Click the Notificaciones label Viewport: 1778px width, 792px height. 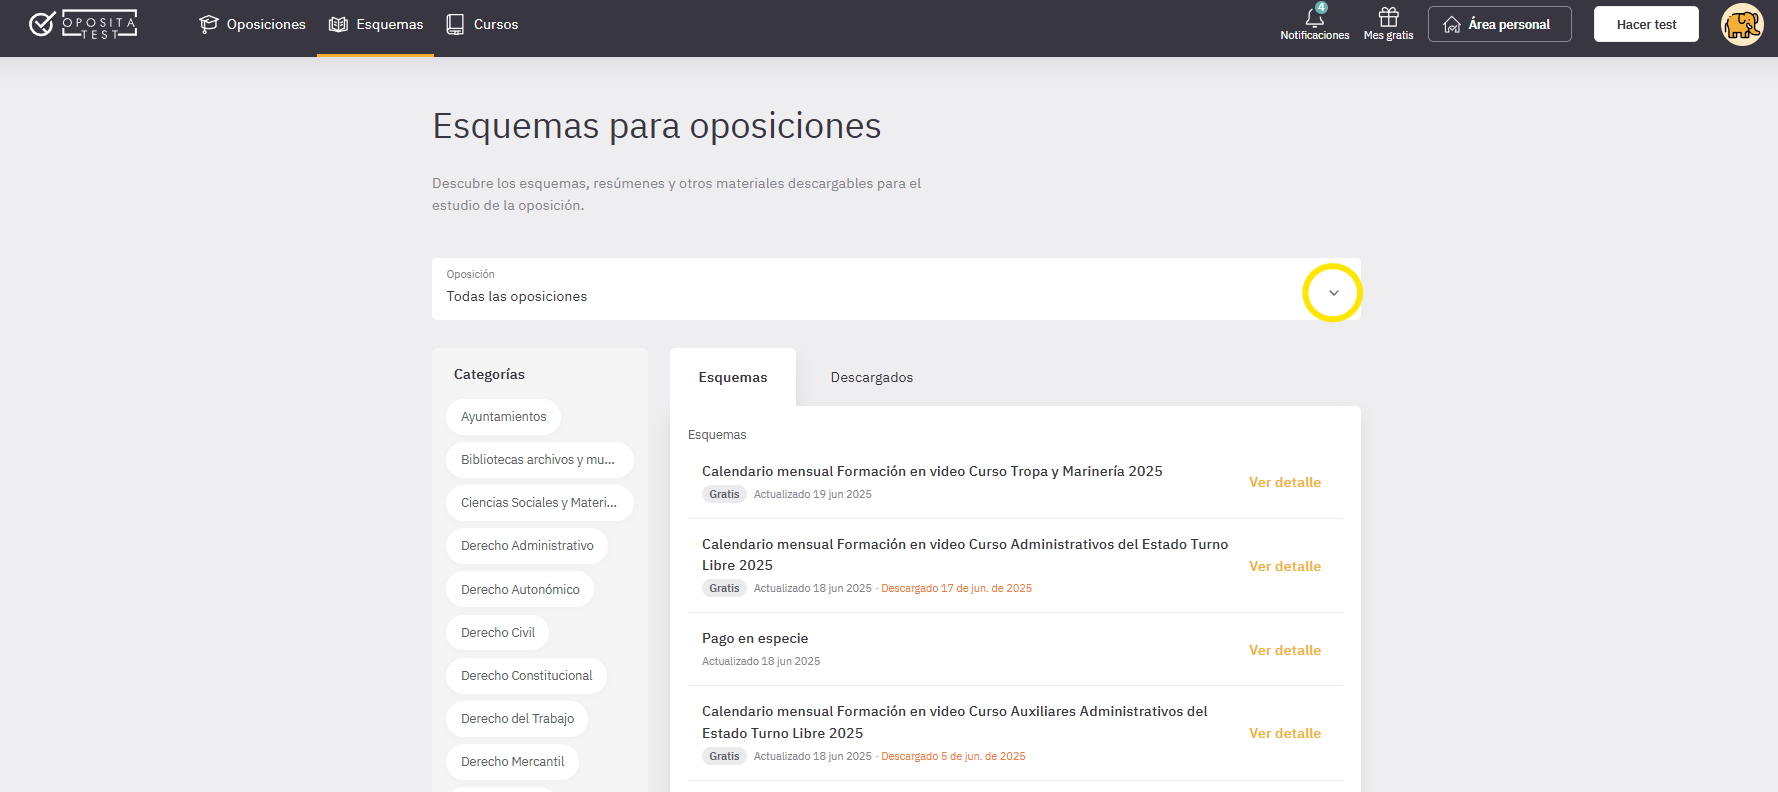tap(1314, 35)
